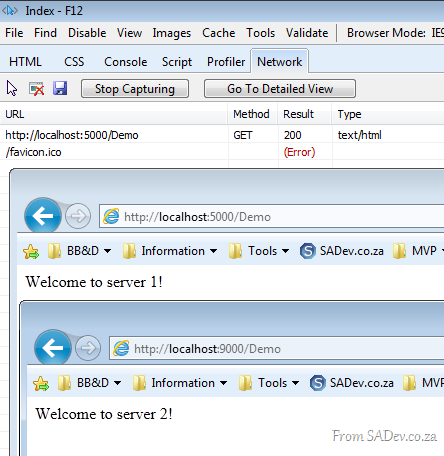Screen dimensions: 444x456
Task: Switch to the Profiler tab
Action: pyautogui.click(x=226, y=62)
